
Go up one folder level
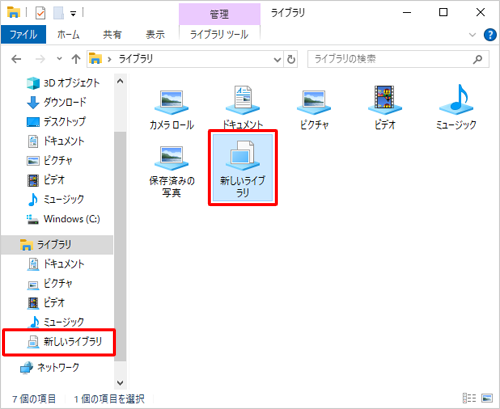pos(76,59)
